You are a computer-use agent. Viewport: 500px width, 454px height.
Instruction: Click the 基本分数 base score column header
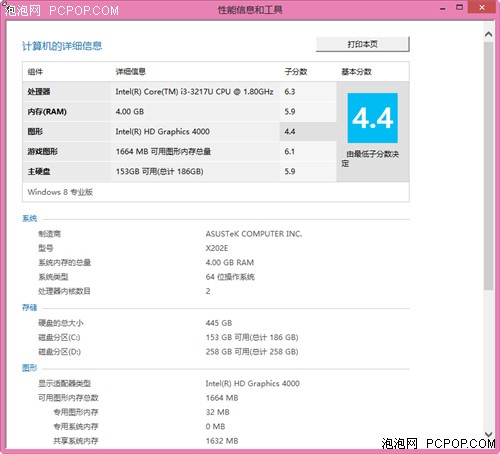(356, 72)
